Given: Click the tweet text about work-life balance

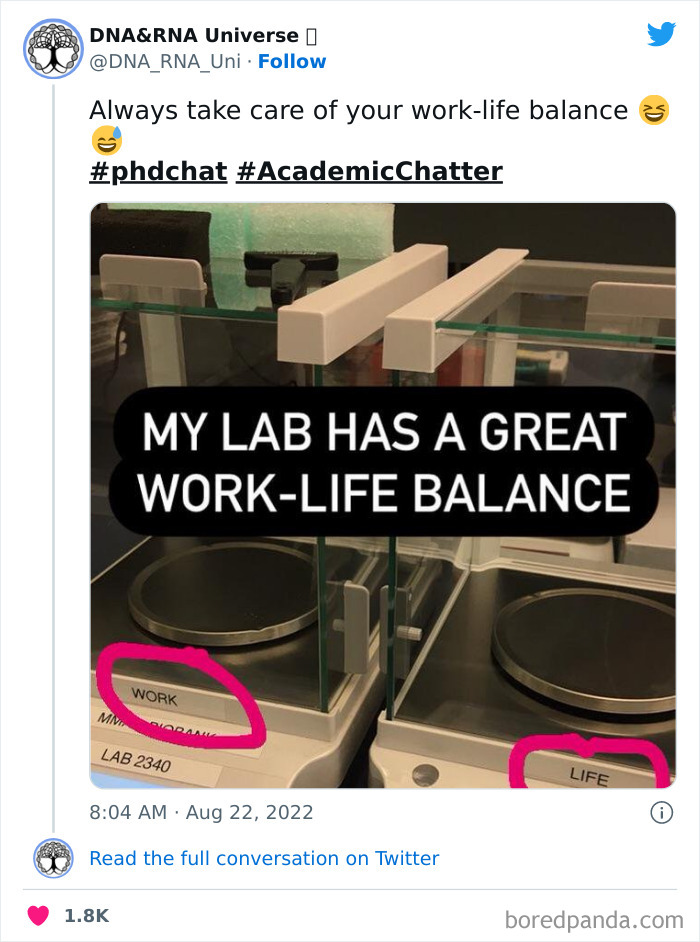Looking at the screenshot, I should click(358, 110).
